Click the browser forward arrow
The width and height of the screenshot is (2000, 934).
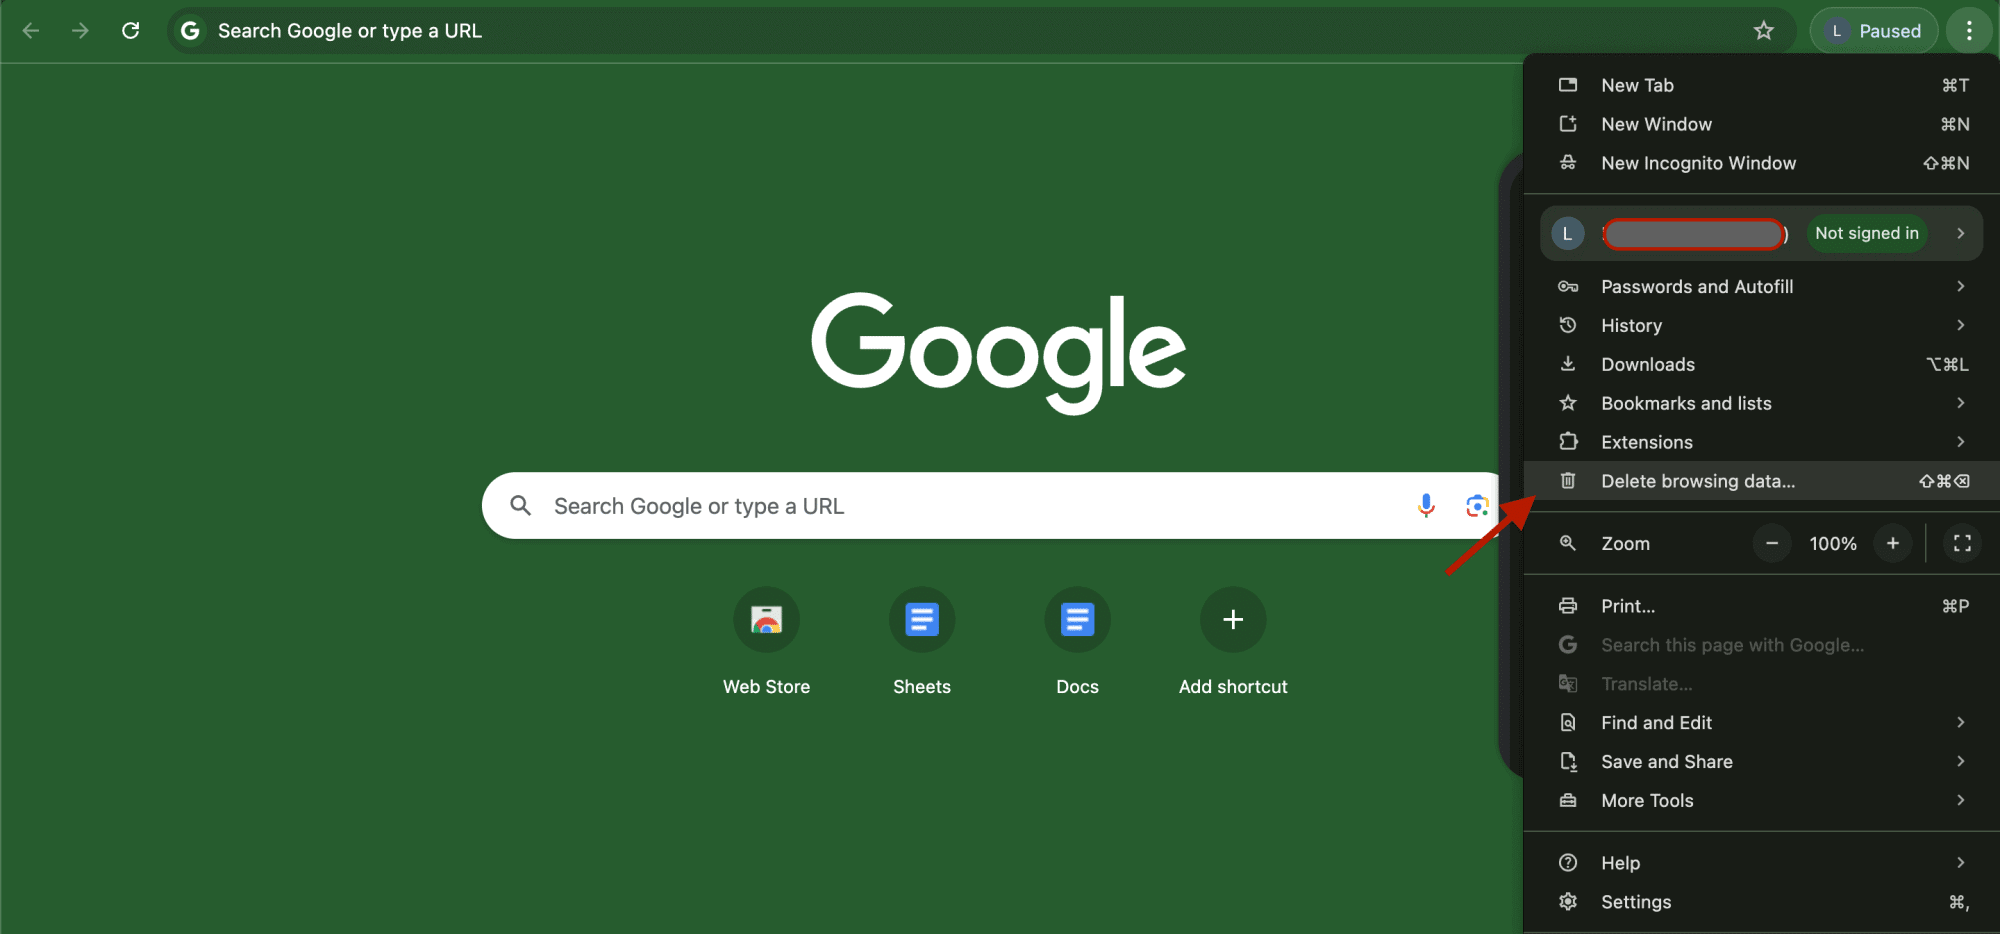[80, 31]
